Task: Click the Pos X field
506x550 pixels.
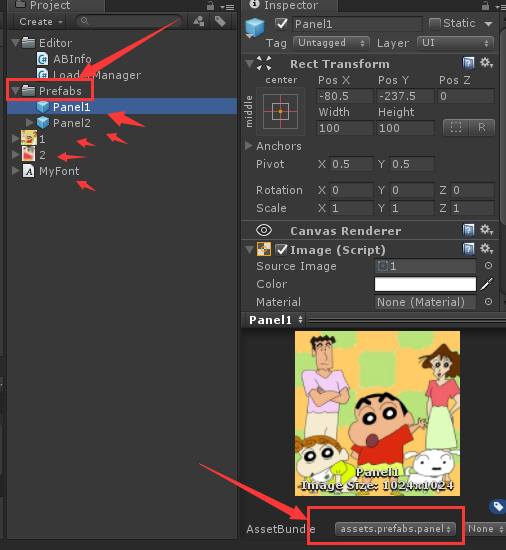Action: click(345, 96)
